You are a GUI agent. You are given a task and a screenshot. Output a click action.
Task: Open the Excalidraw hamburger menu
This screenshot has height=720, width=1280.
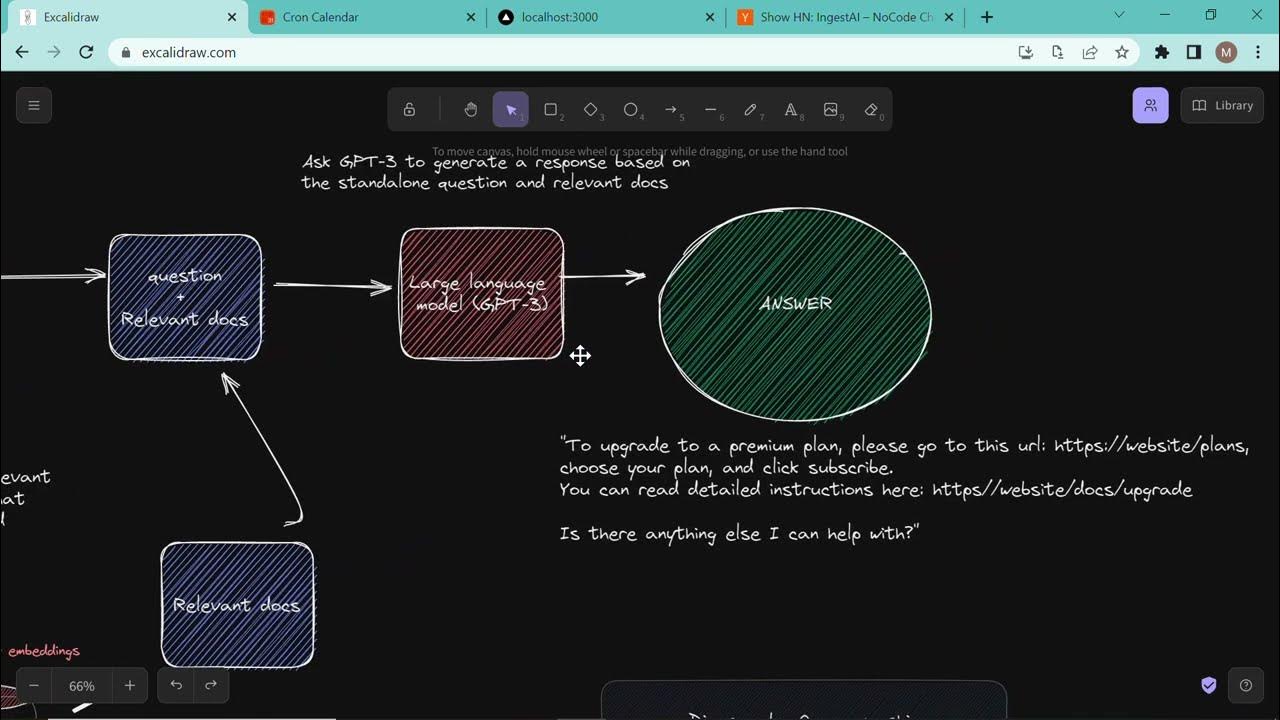click(33, 105)
